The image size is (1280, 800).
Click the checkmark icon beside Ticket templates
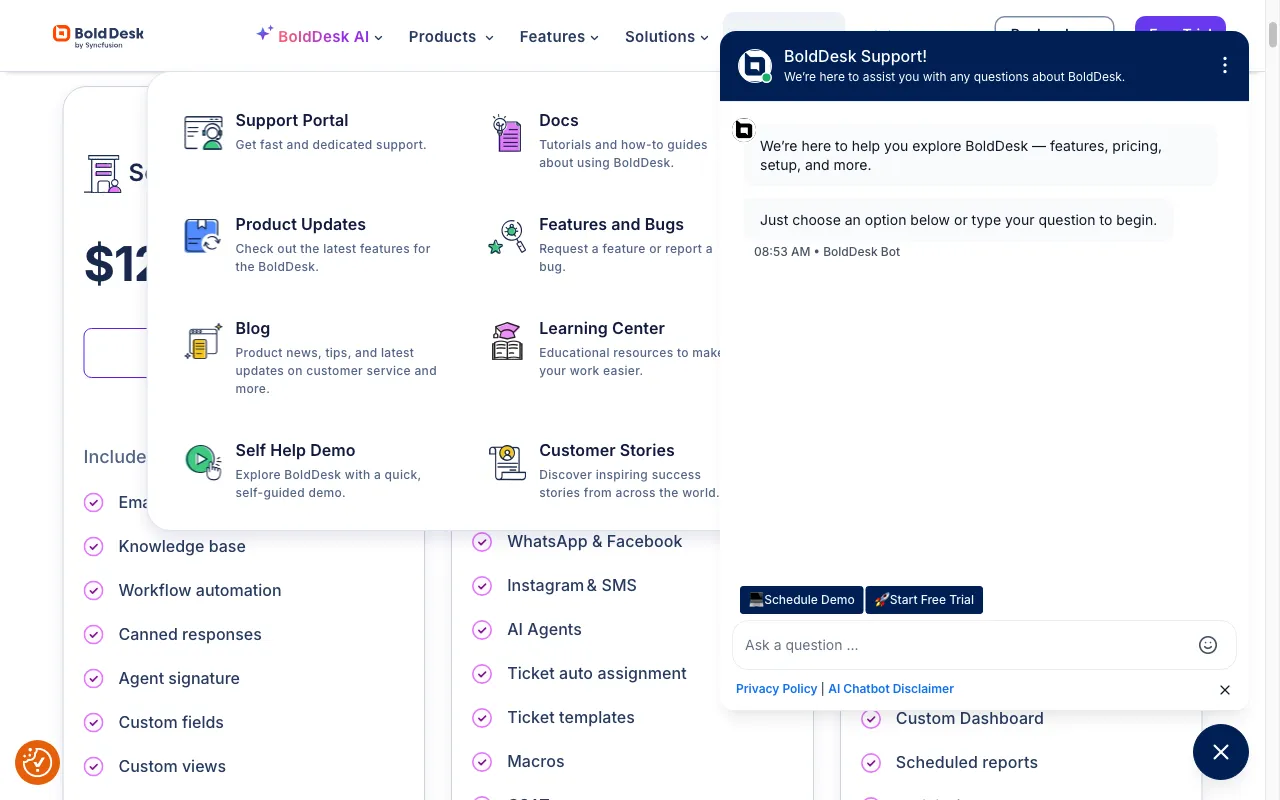pos(482,717)
